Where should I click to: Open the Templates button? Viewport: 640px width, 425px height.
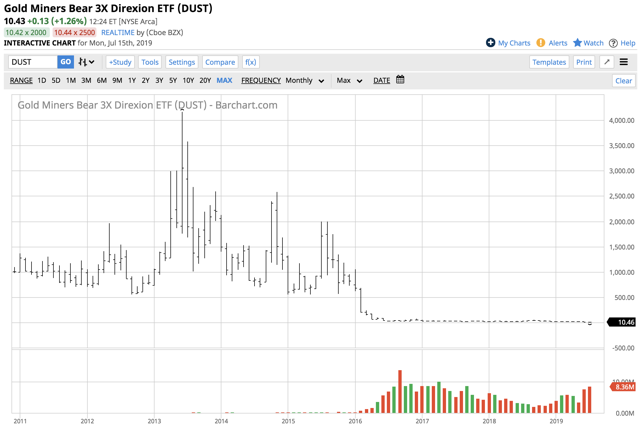(x=549, y=62)
